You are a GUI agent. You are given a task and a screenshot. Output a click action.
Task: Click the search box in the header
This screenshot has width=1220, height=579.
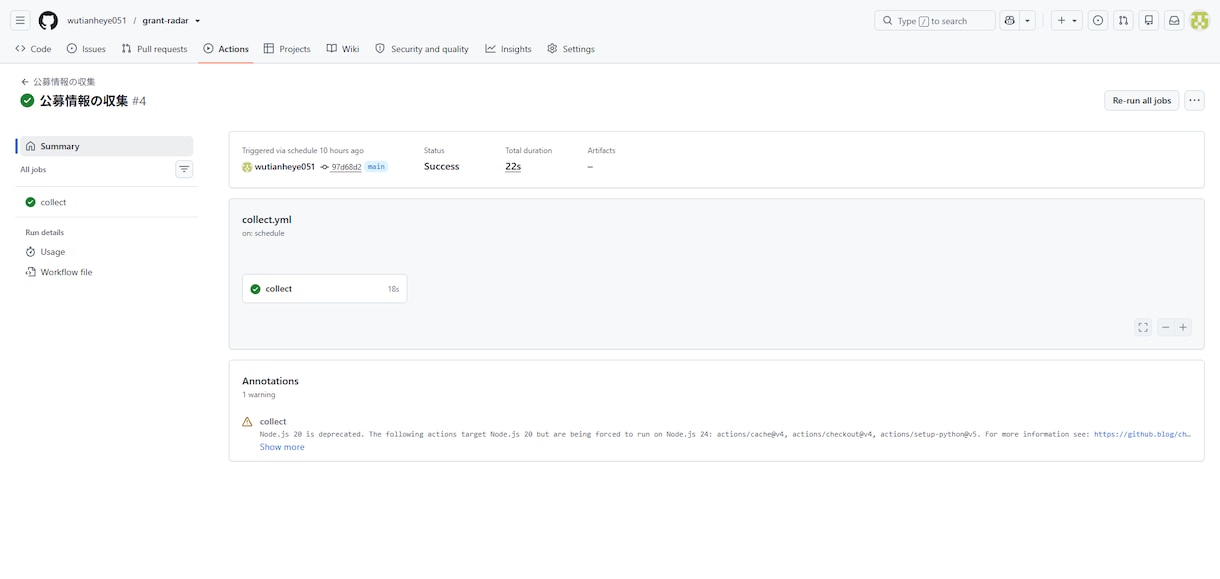(935, 20)
